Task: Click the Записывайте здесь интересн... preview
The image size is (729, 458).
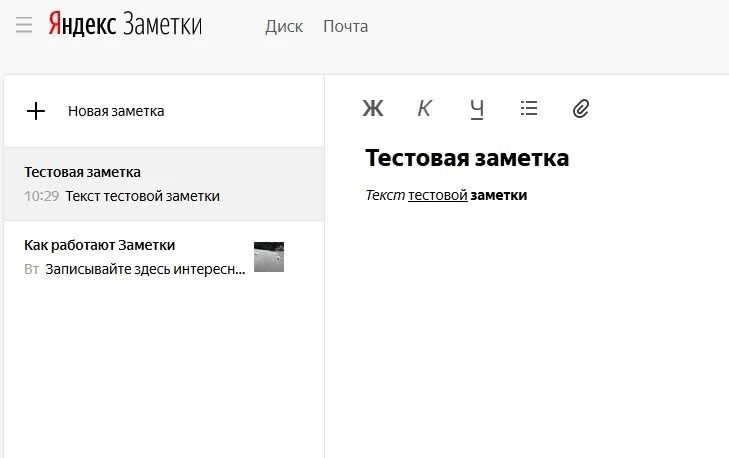Action: click(x=145, y=269)
